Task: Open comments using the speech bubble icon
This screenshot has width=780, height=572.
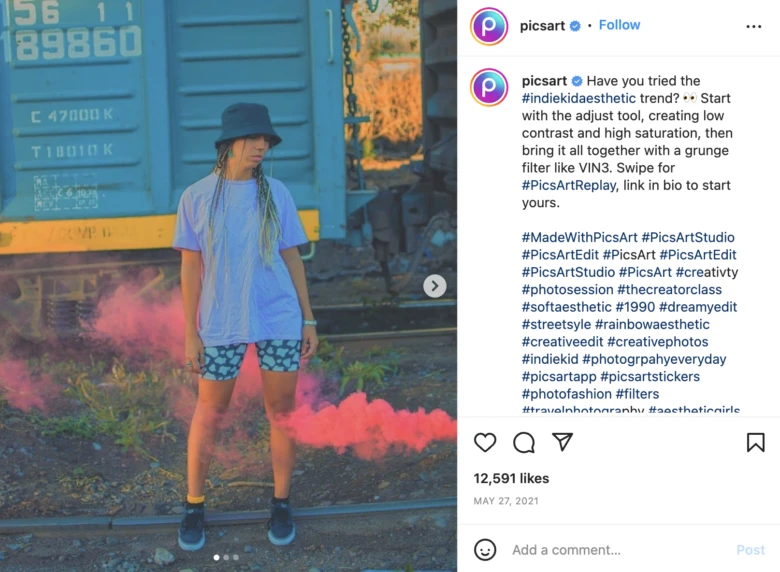Action: pos(524,442)
